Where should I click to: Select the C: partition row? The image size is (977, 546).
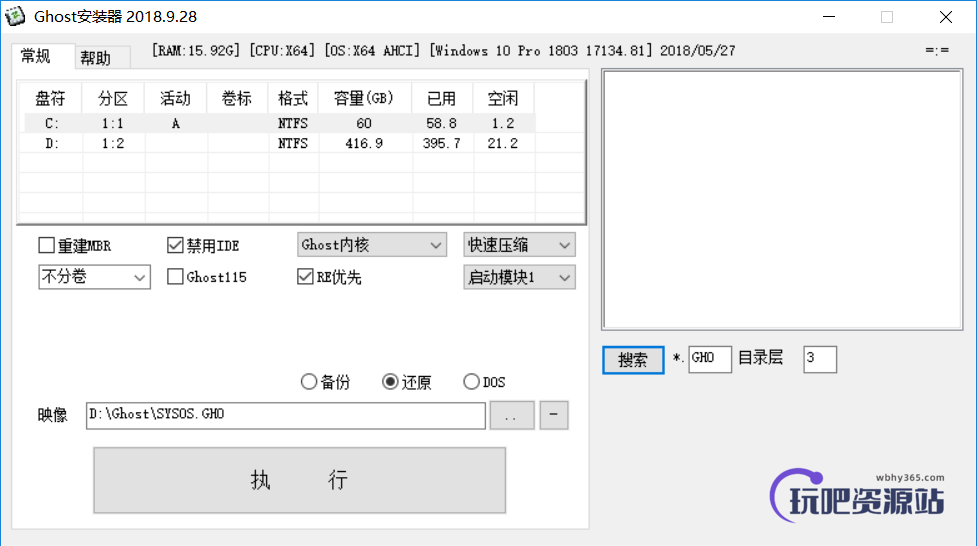pyautogui.click(x=279, y=123)
